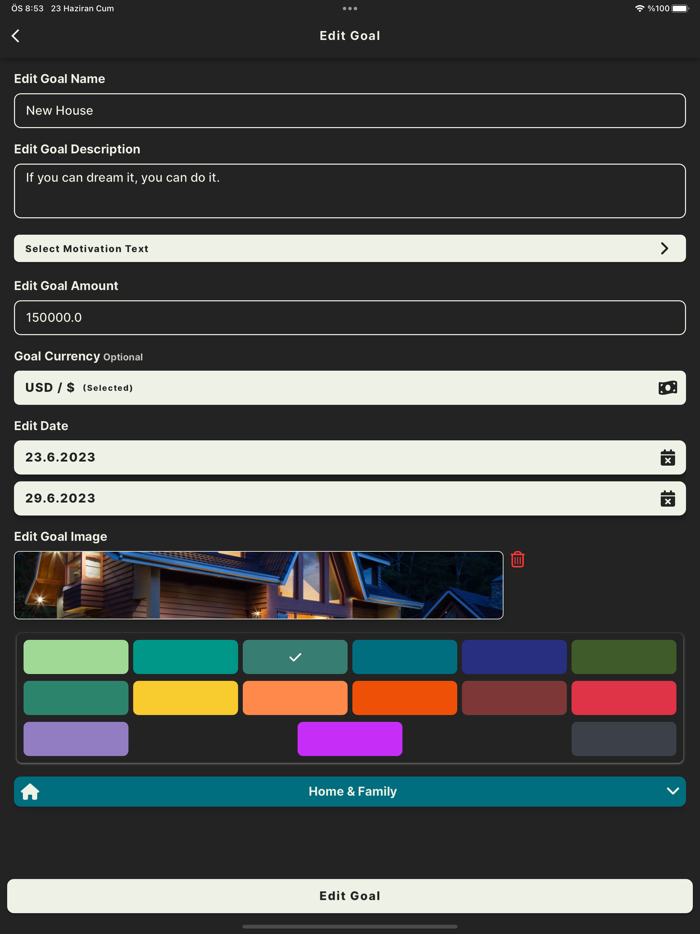Viewport: 700px width, 934px height.
Task: Select the navy blue color swatch
Action: [514, 657]
